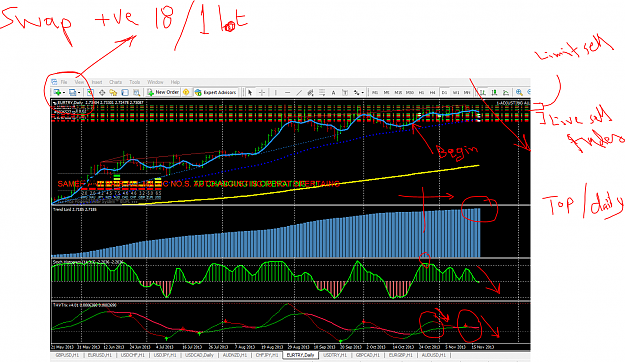Select the Trendline drawing tool
The image size is (625, 362).
coord(299,92)
